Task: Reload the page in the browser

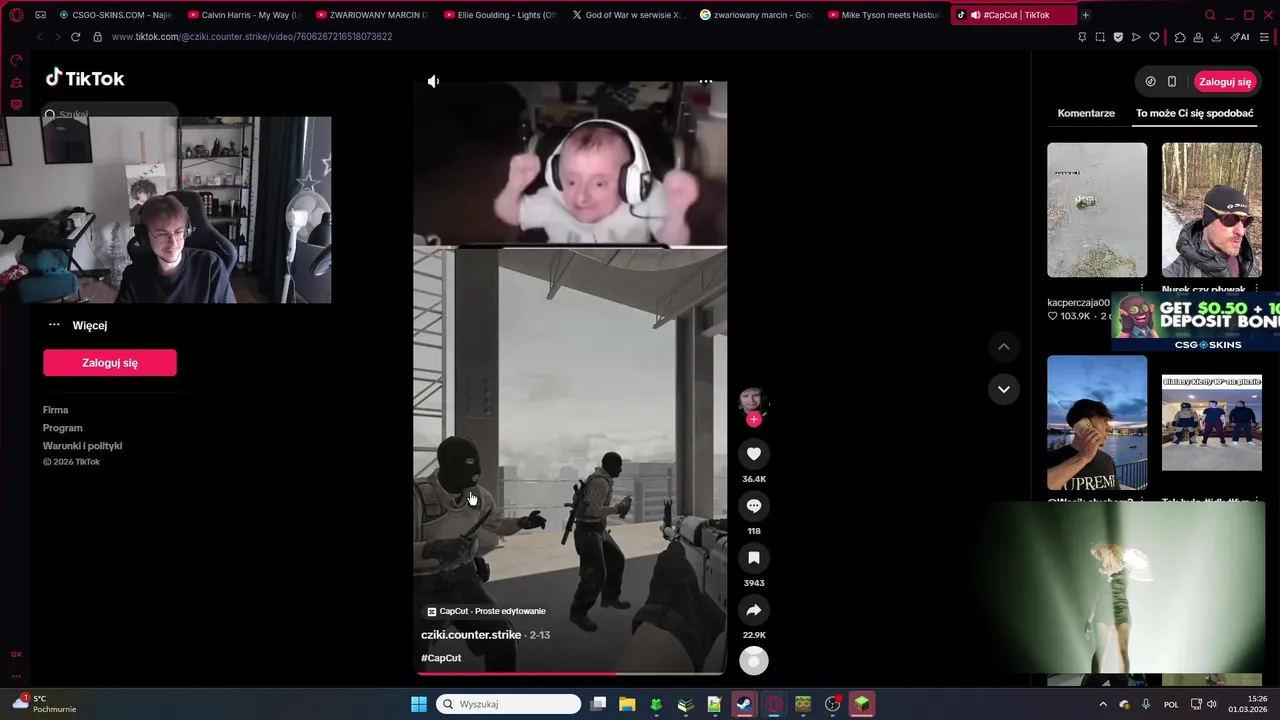Action: click(x=75, y=37)
